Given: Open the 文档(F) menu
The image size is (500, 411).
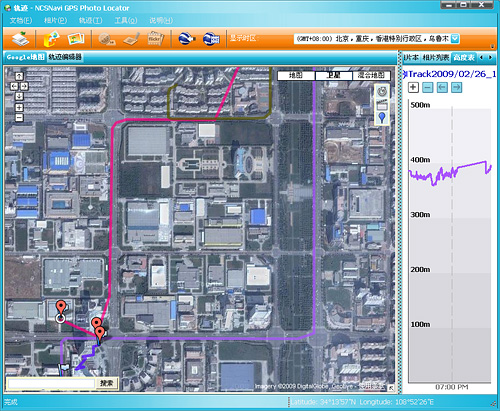Looking at the screenshot, I should [21, 21].
